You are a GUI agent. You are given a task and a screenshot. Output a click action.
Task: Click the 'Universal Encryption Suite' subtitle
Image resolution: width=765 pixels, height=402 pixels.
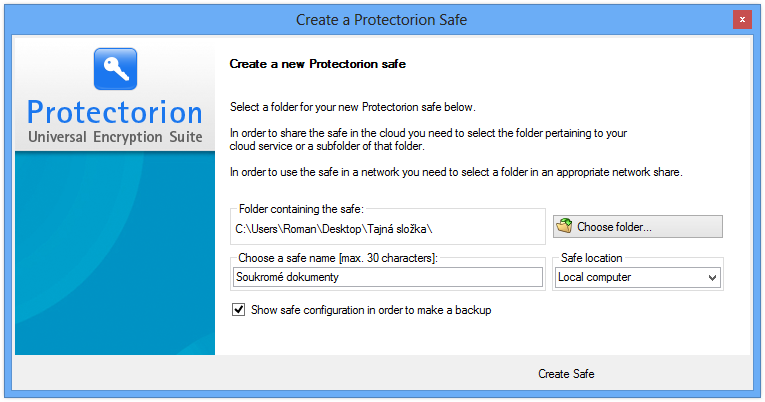coord(115,137)
